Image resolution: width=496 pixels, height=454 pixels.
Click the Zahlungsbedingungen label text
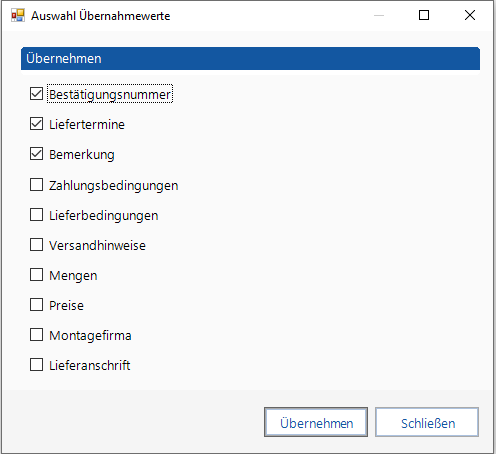point(114,186)
